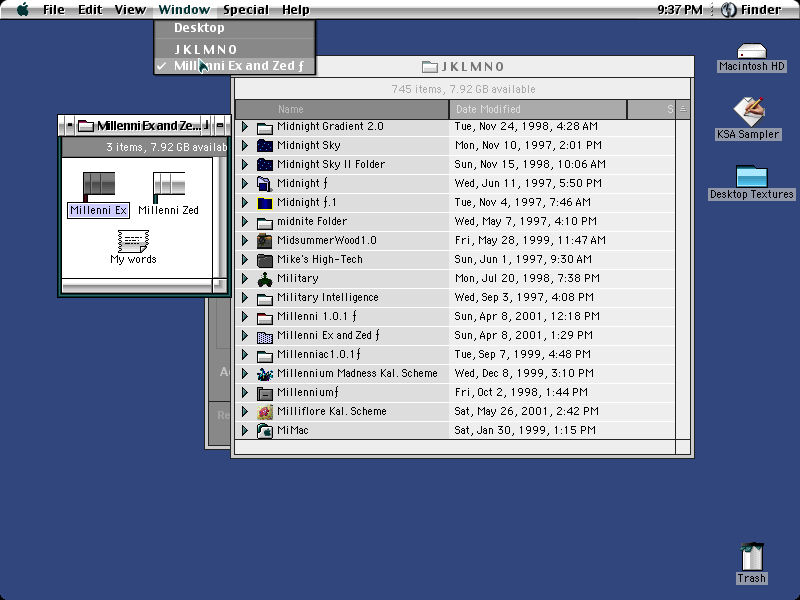
Task: Click the Millenni Ex and Zed ƒ folder icon in list
Action: [x=264, y=336]
